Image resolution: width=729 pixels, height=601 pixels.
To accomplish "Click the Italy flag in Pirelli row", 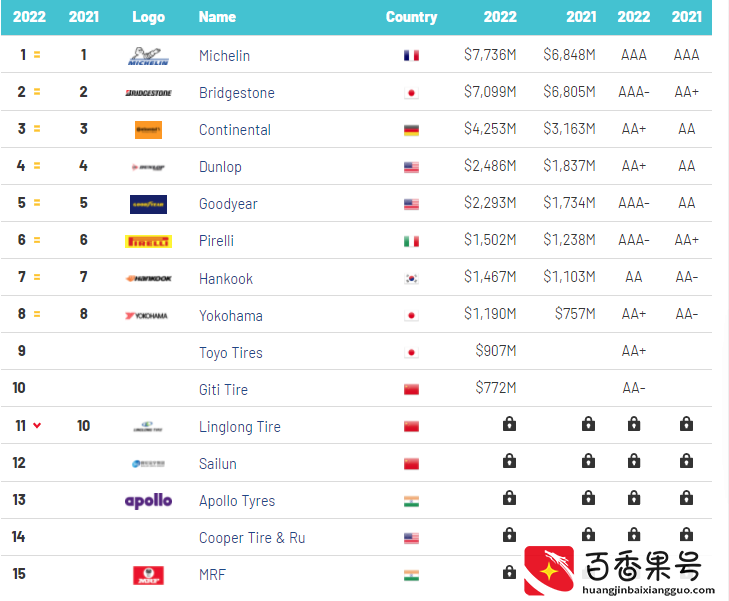I will point(411,241).
